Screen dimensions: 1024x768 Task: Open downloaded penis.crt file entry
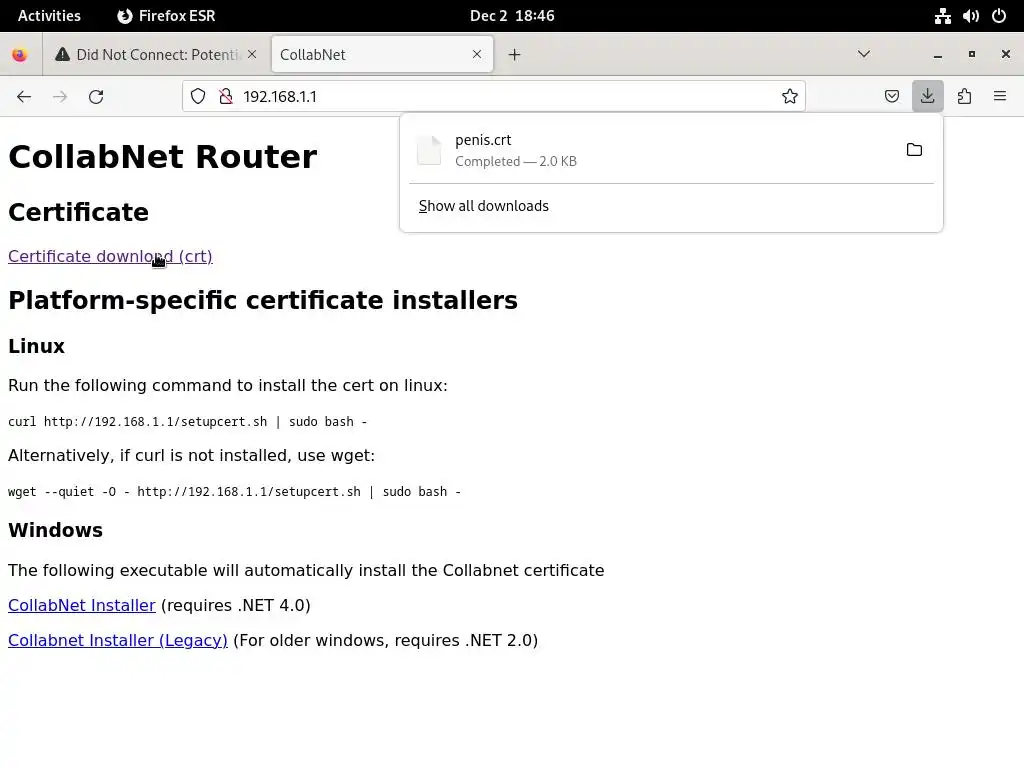point(653,150)
